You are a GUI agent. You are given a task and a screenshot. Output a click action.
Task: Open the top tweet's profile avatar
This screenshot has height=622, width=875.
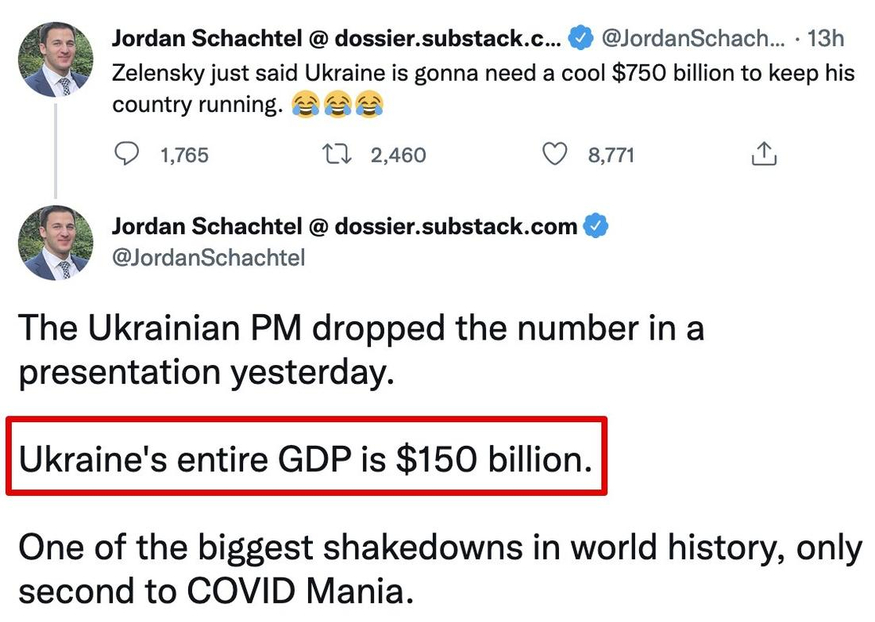[56, 59]
